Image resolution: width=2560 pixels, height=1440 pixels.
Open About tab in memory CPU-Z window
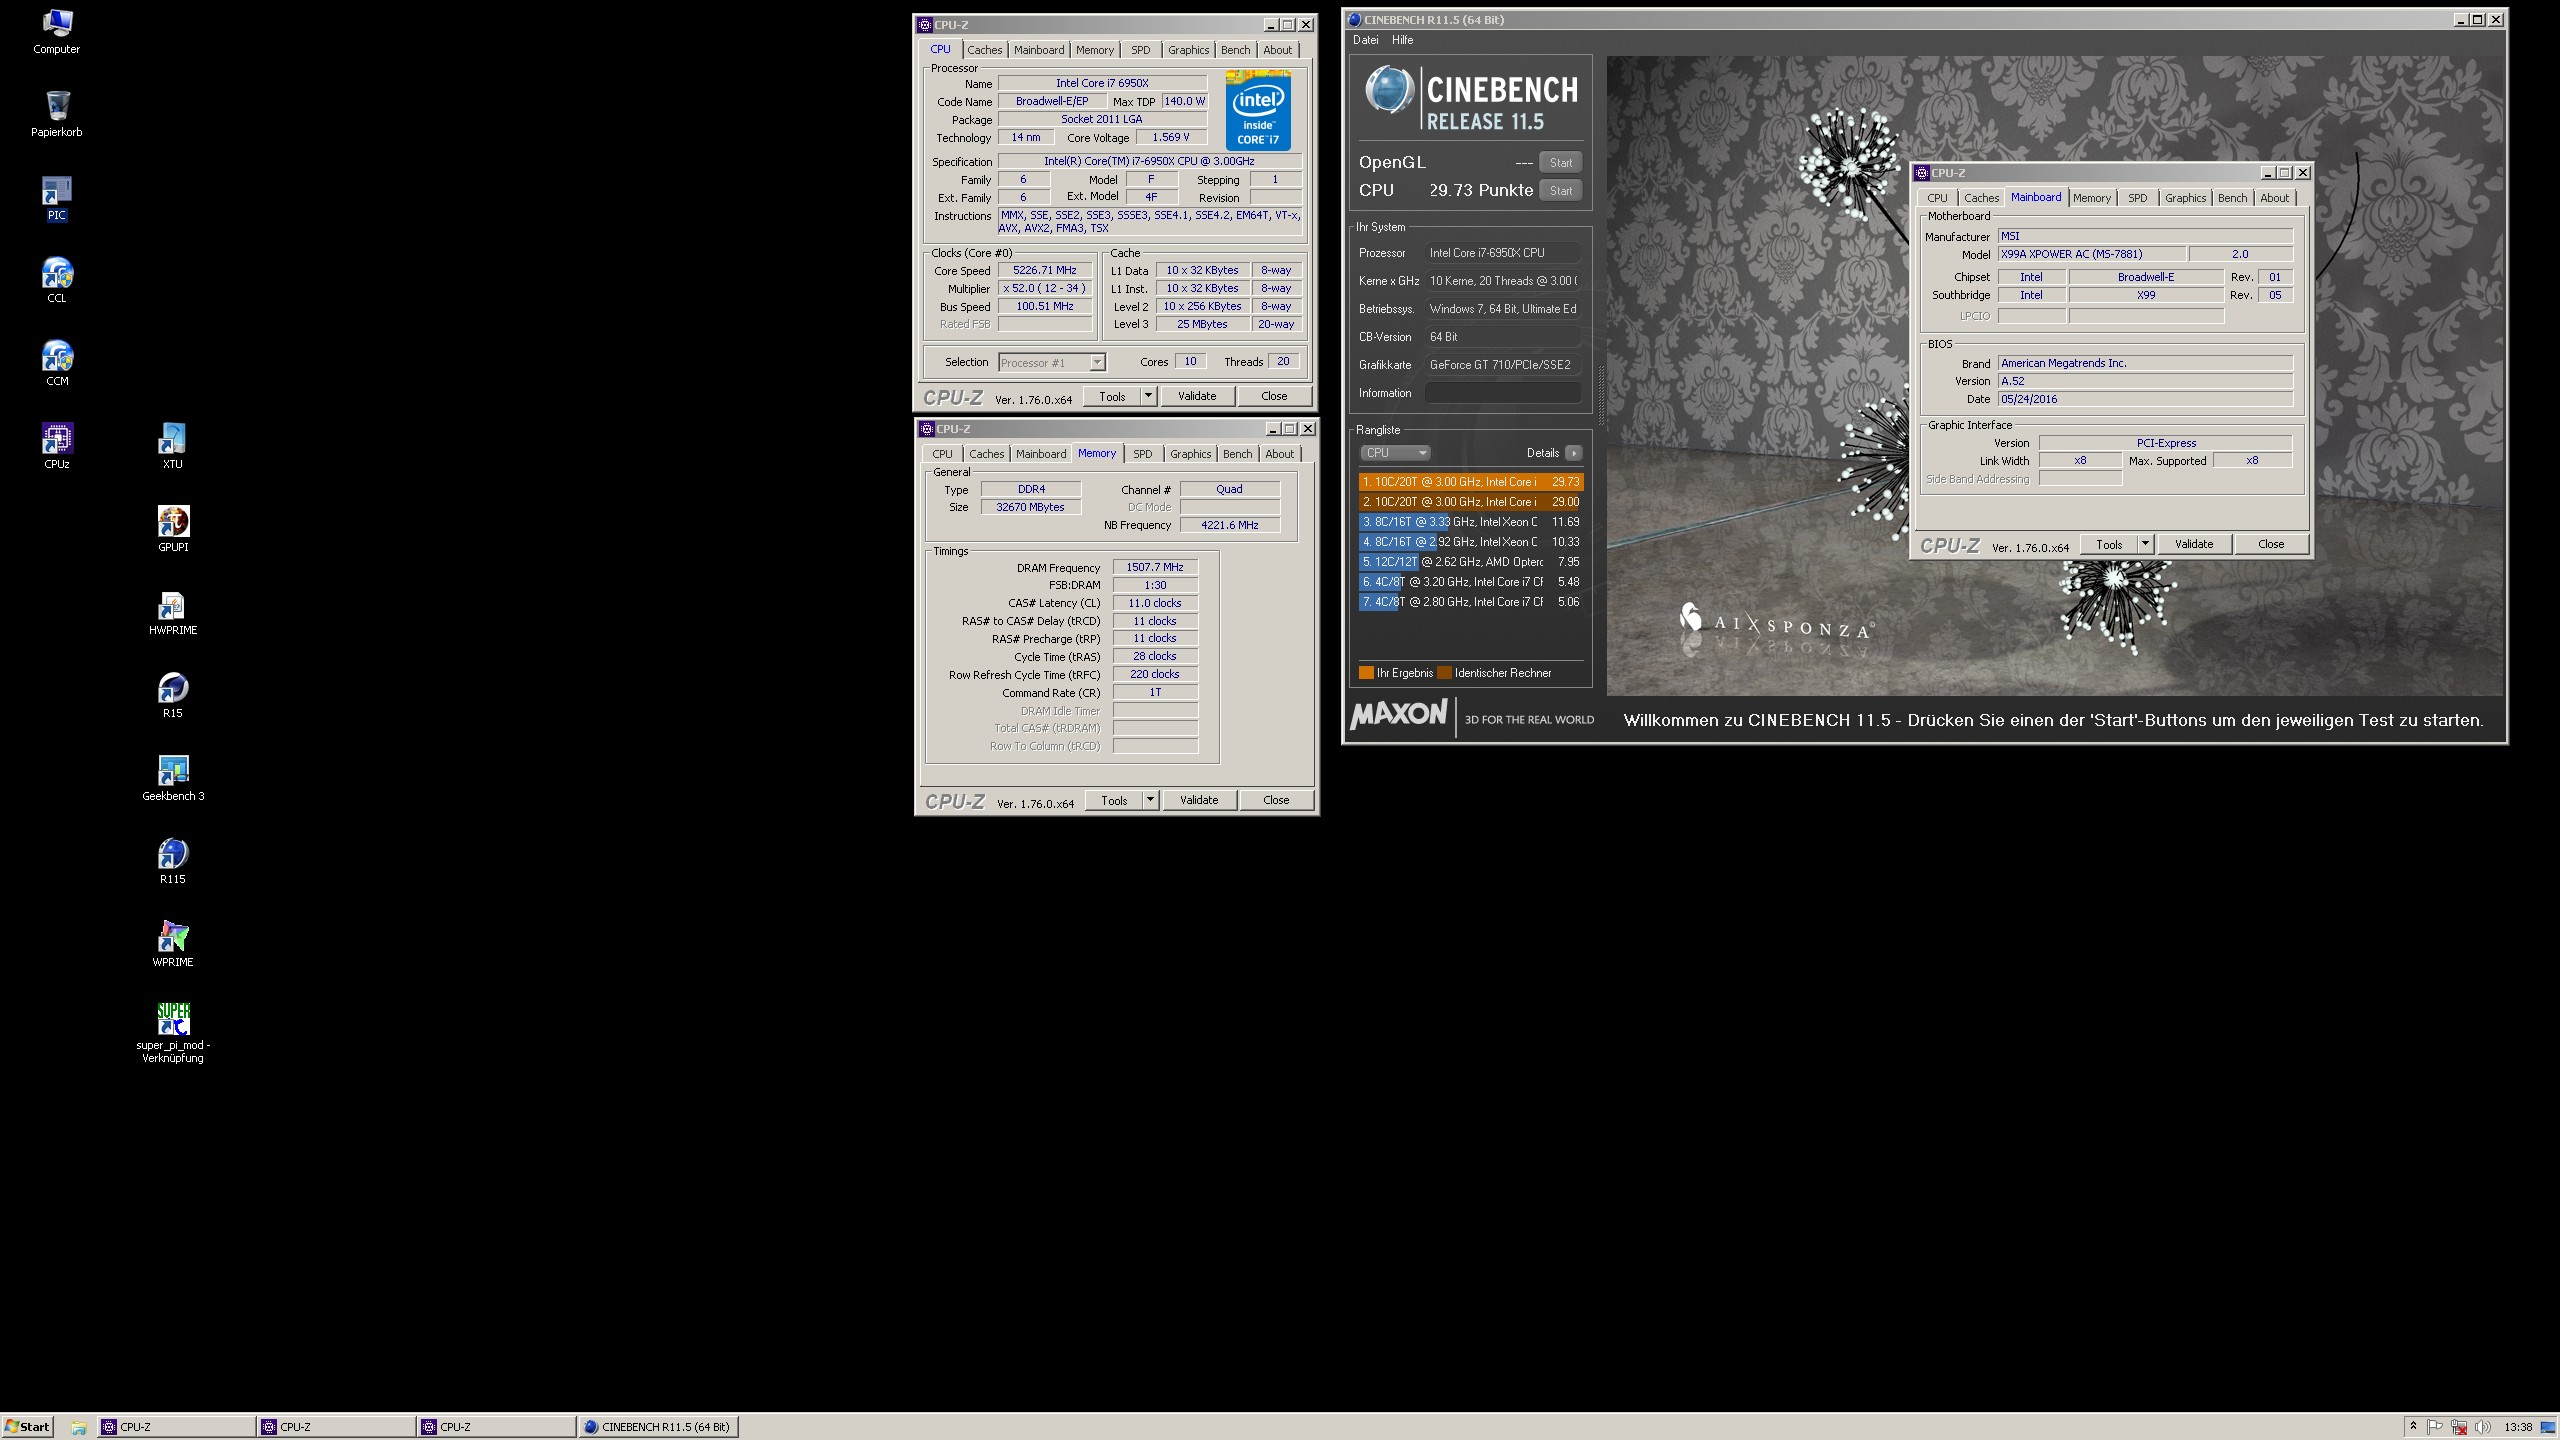(x=1279, y=454)
